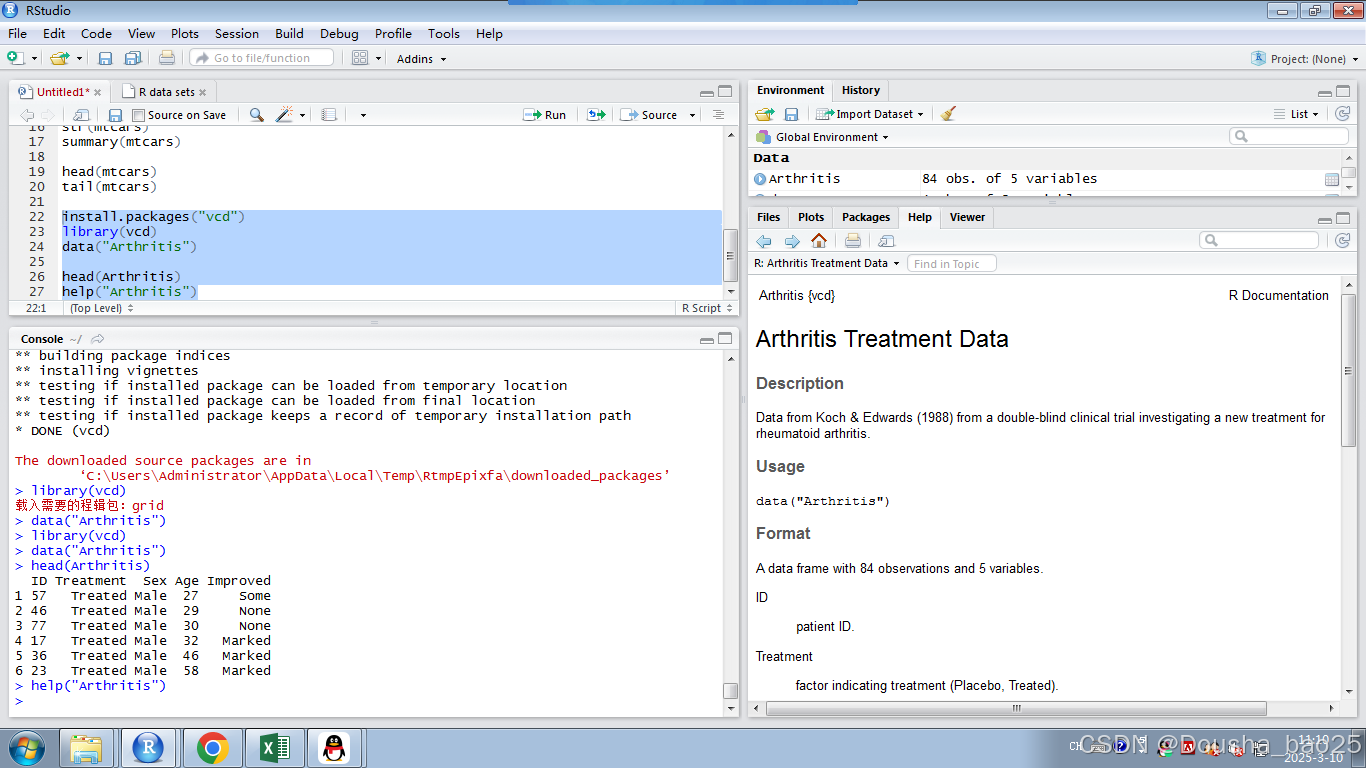Click the compile report notebook icon

329,115
